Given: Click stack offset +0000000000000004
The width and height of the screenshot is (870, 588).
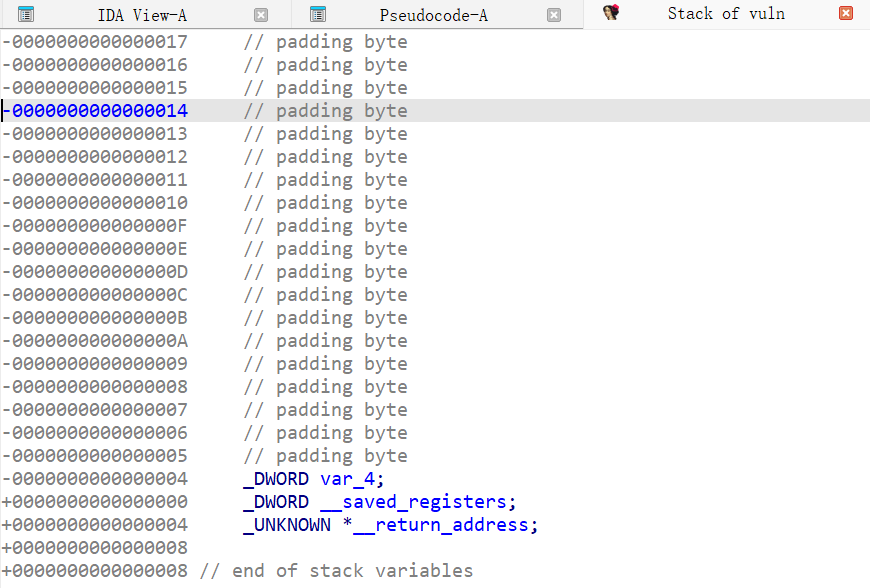Looking at the screenshot, I should [x=95, y=525].
